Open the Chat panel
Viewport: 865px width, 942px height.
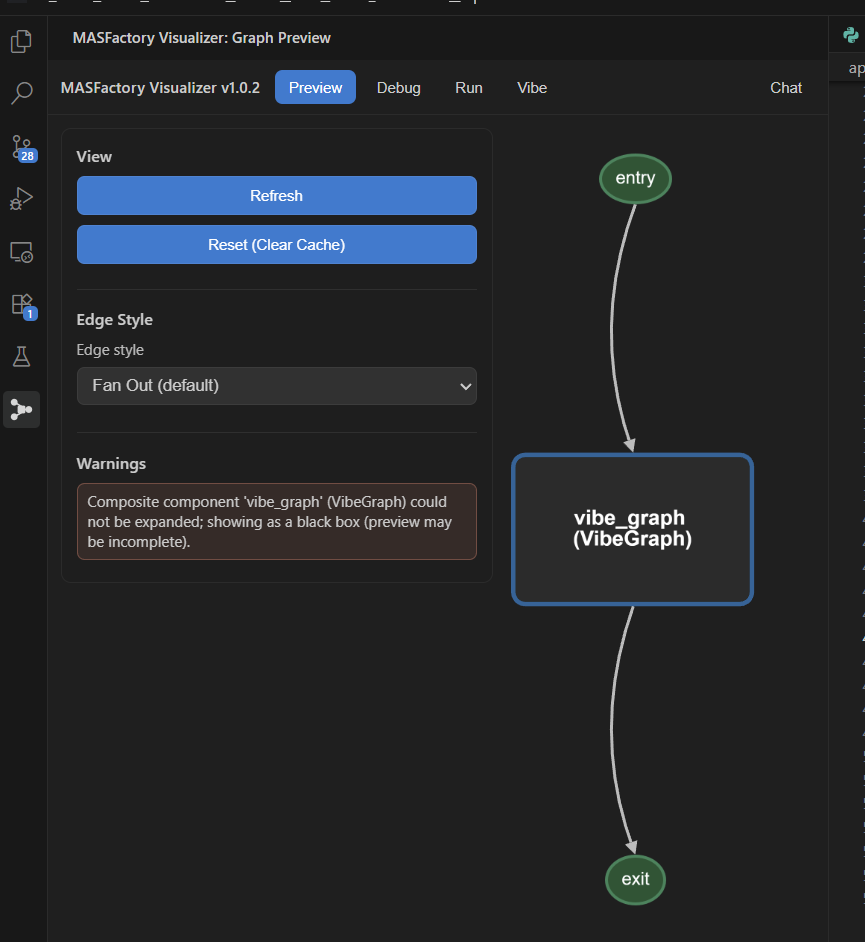pyautogui.click(x=785, y=88)
